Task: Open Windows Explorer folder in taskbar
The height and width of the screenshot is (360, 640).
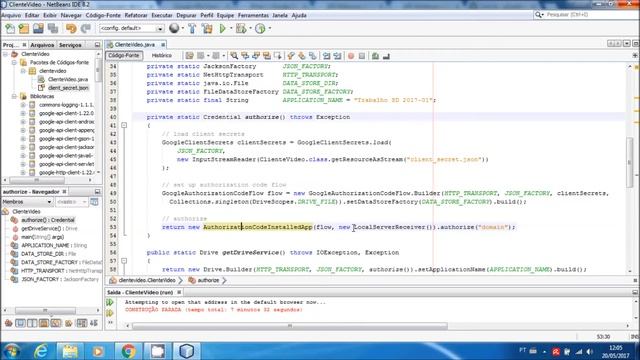Action: tap(70, 351)
